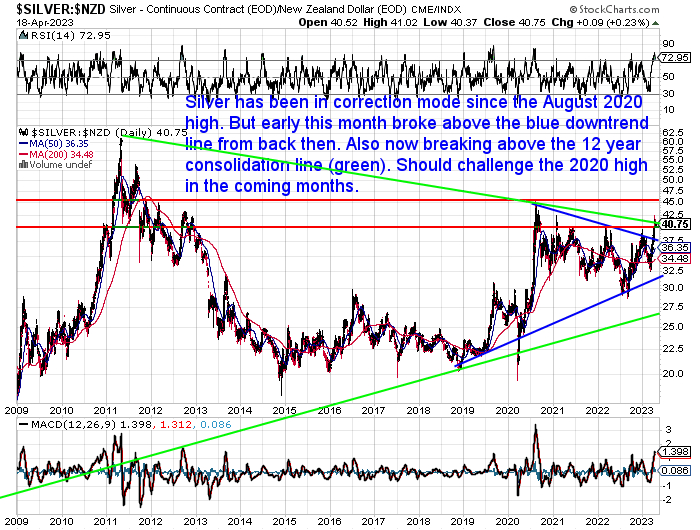The height and width of the screenshot is (530, 700).
Task: Click the MACD(12,26,9) indicator label
Action: click(x=74, y=424)
